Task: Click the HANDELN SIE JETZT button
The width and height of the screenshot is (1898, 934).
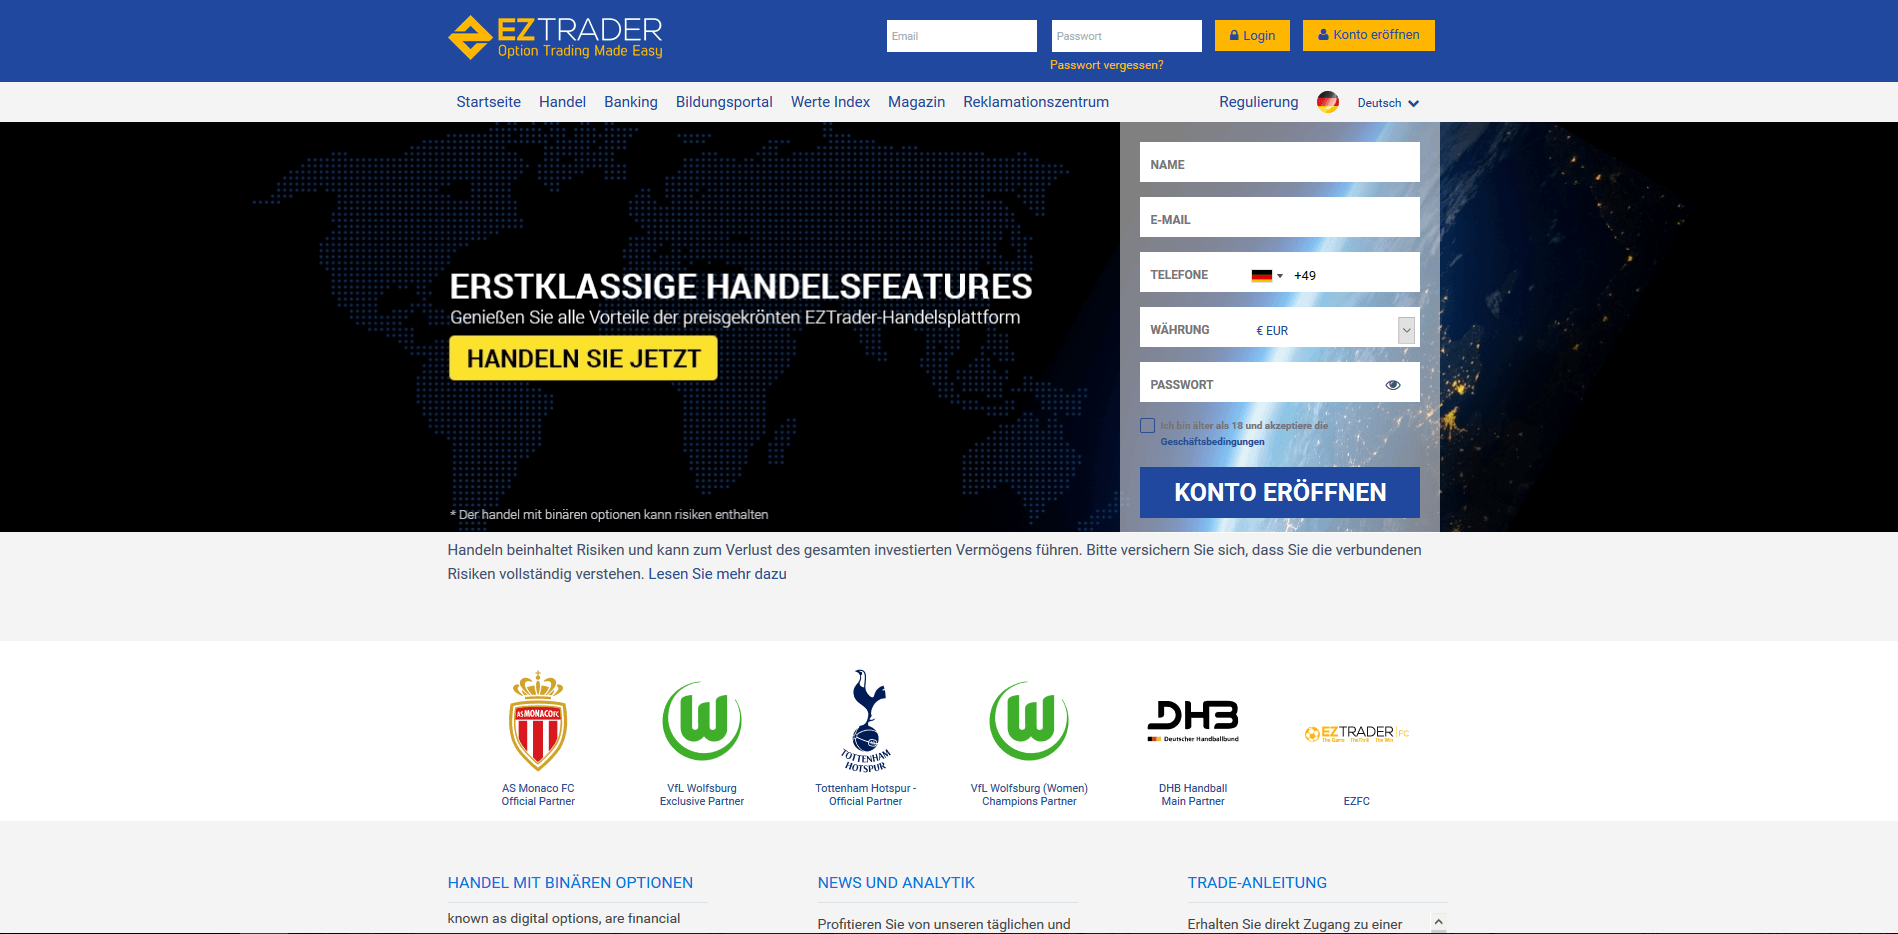Action: click(x=583, y=358)
